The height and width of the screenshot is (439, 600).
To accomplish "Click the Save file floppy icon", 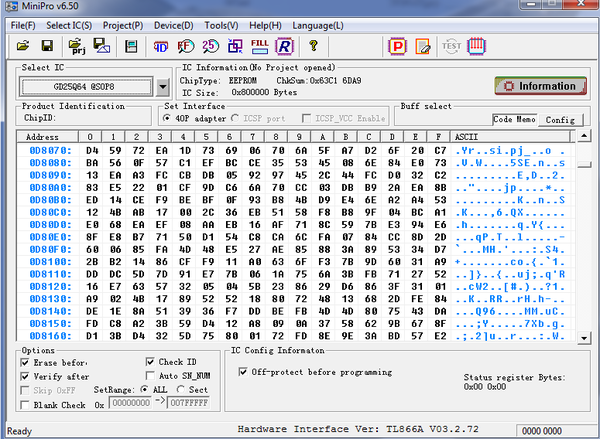I will click(x=47, y=46).
